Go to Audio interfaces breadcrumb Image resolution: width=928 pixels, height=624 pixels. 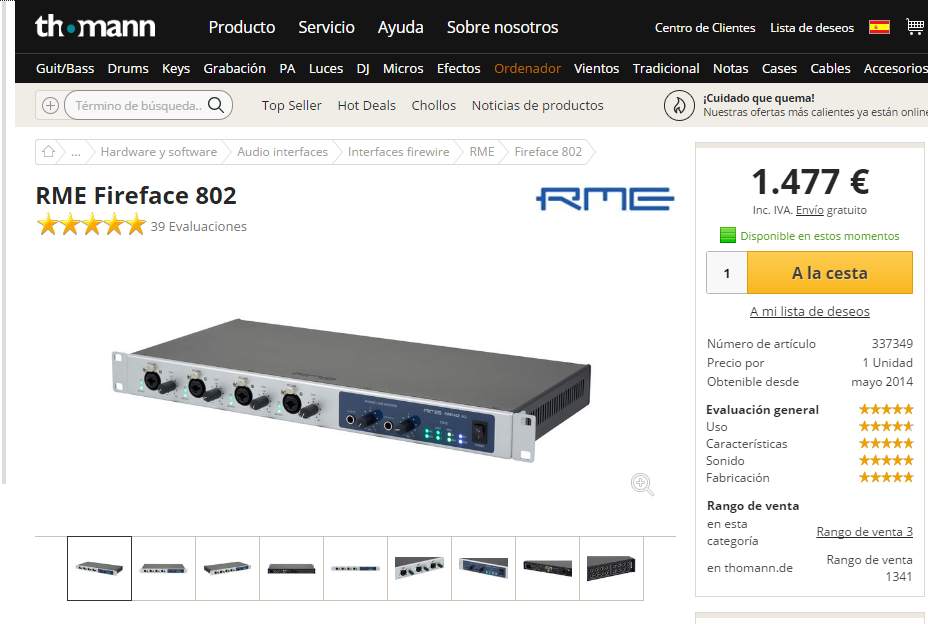click(x=282, y=152)
